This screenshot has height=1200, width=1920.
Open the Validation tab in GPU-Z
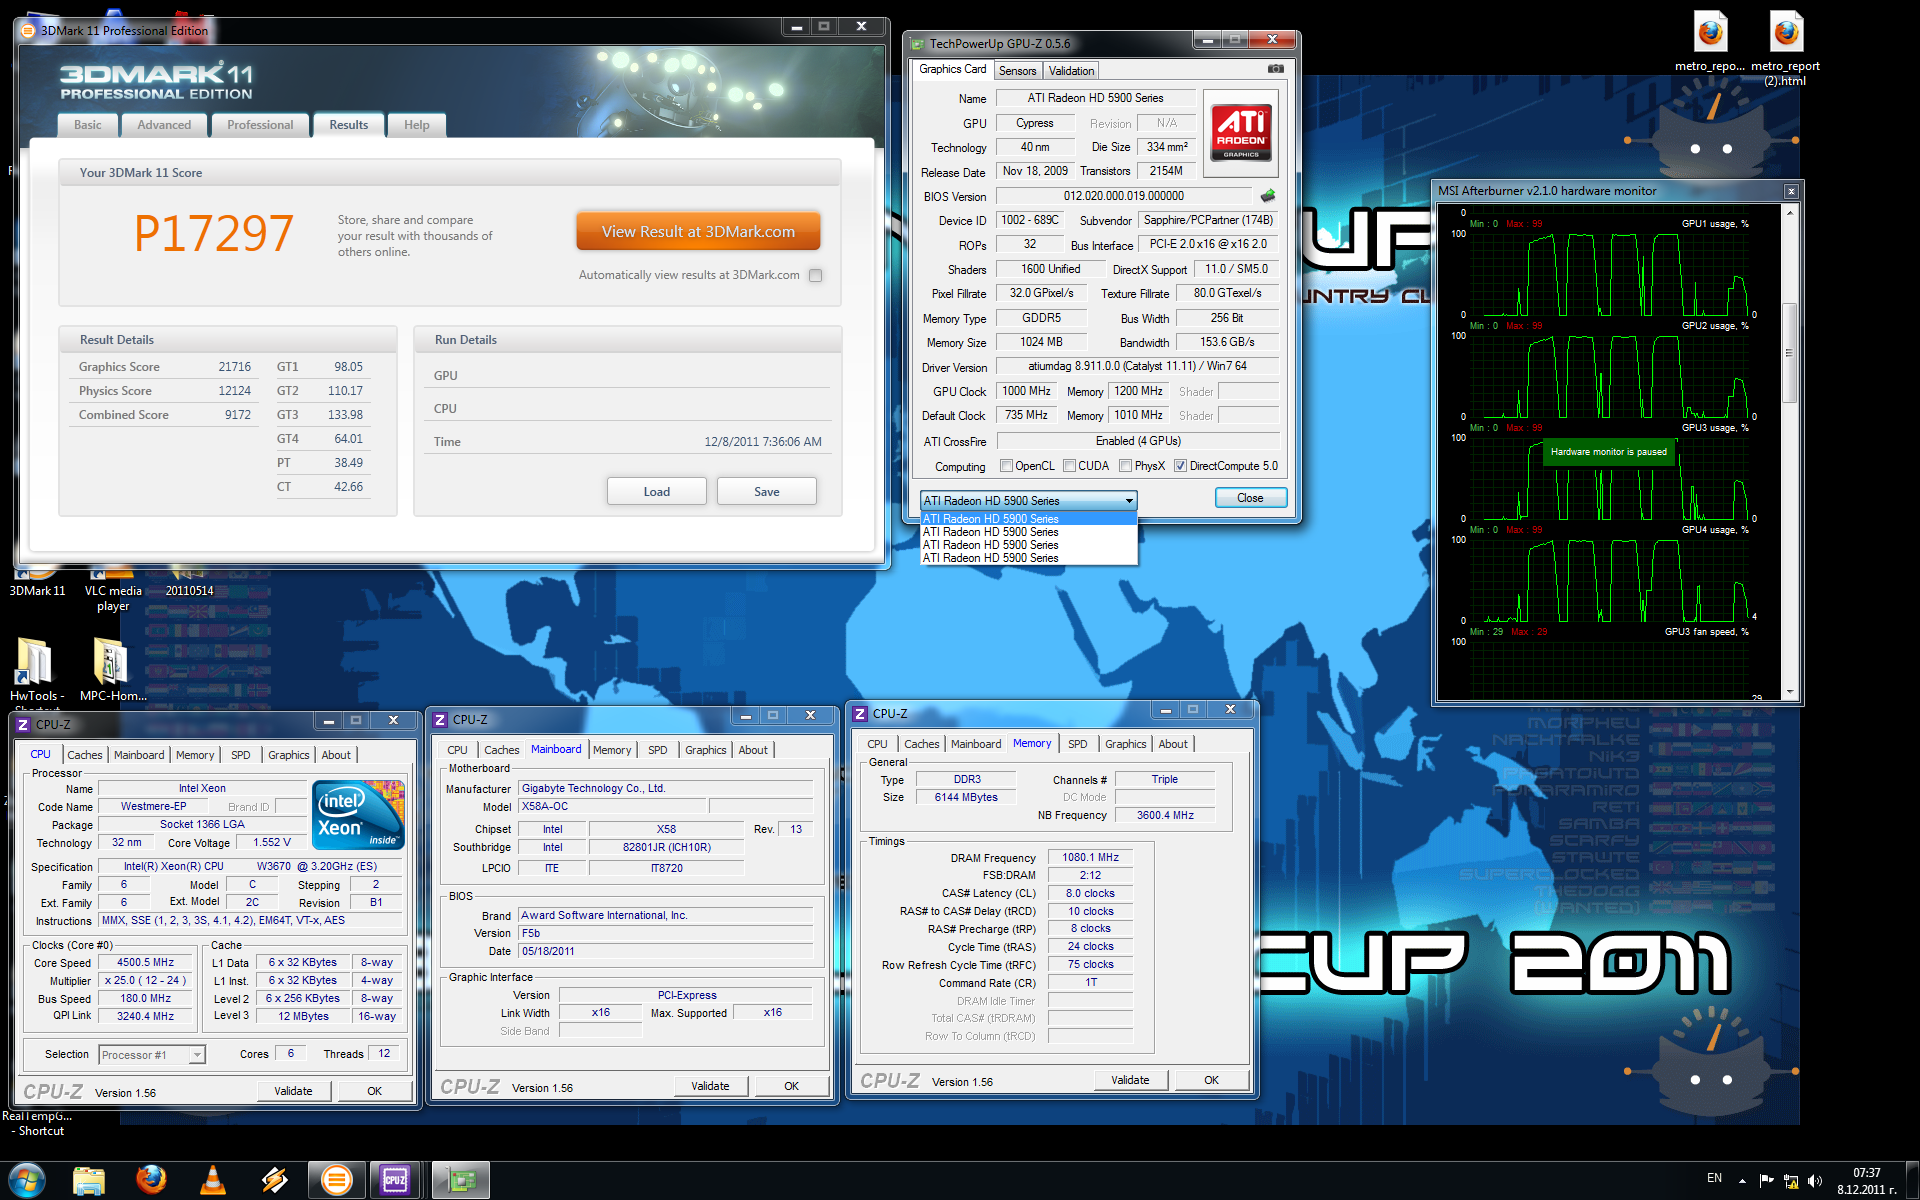[1071, 71]
